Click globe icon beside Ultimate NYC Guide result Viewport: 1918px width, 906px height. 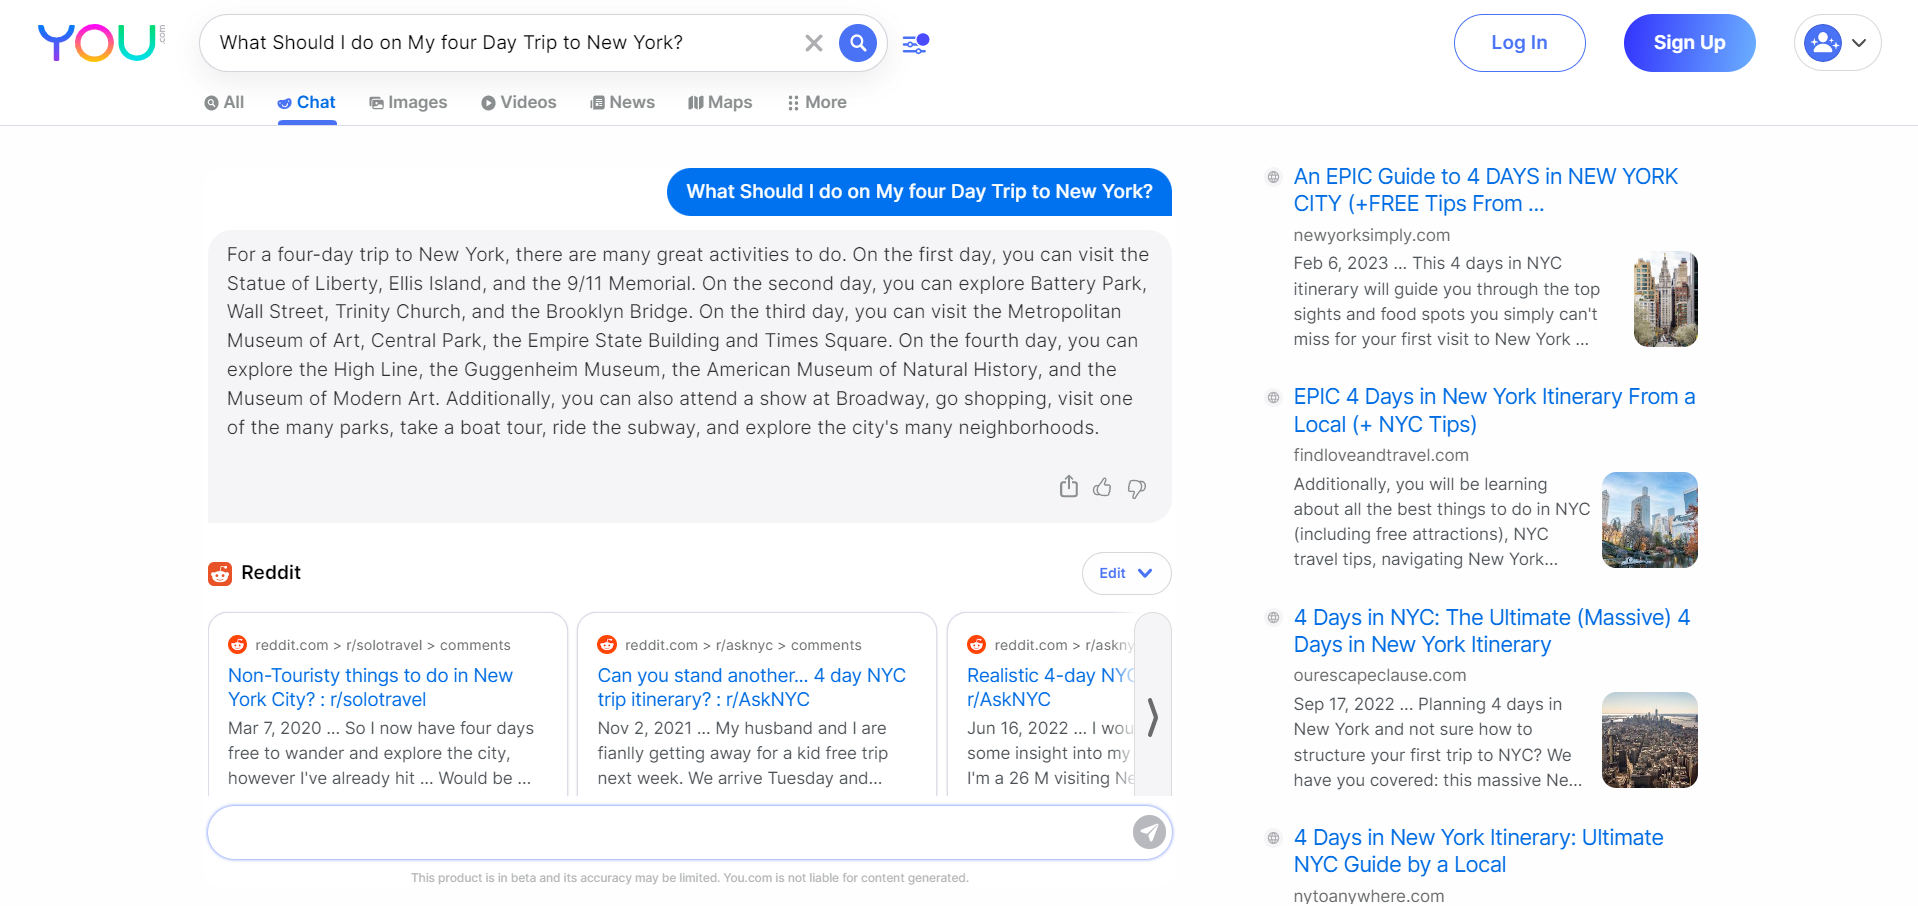pyautogui.click(x=1273, y=838)
